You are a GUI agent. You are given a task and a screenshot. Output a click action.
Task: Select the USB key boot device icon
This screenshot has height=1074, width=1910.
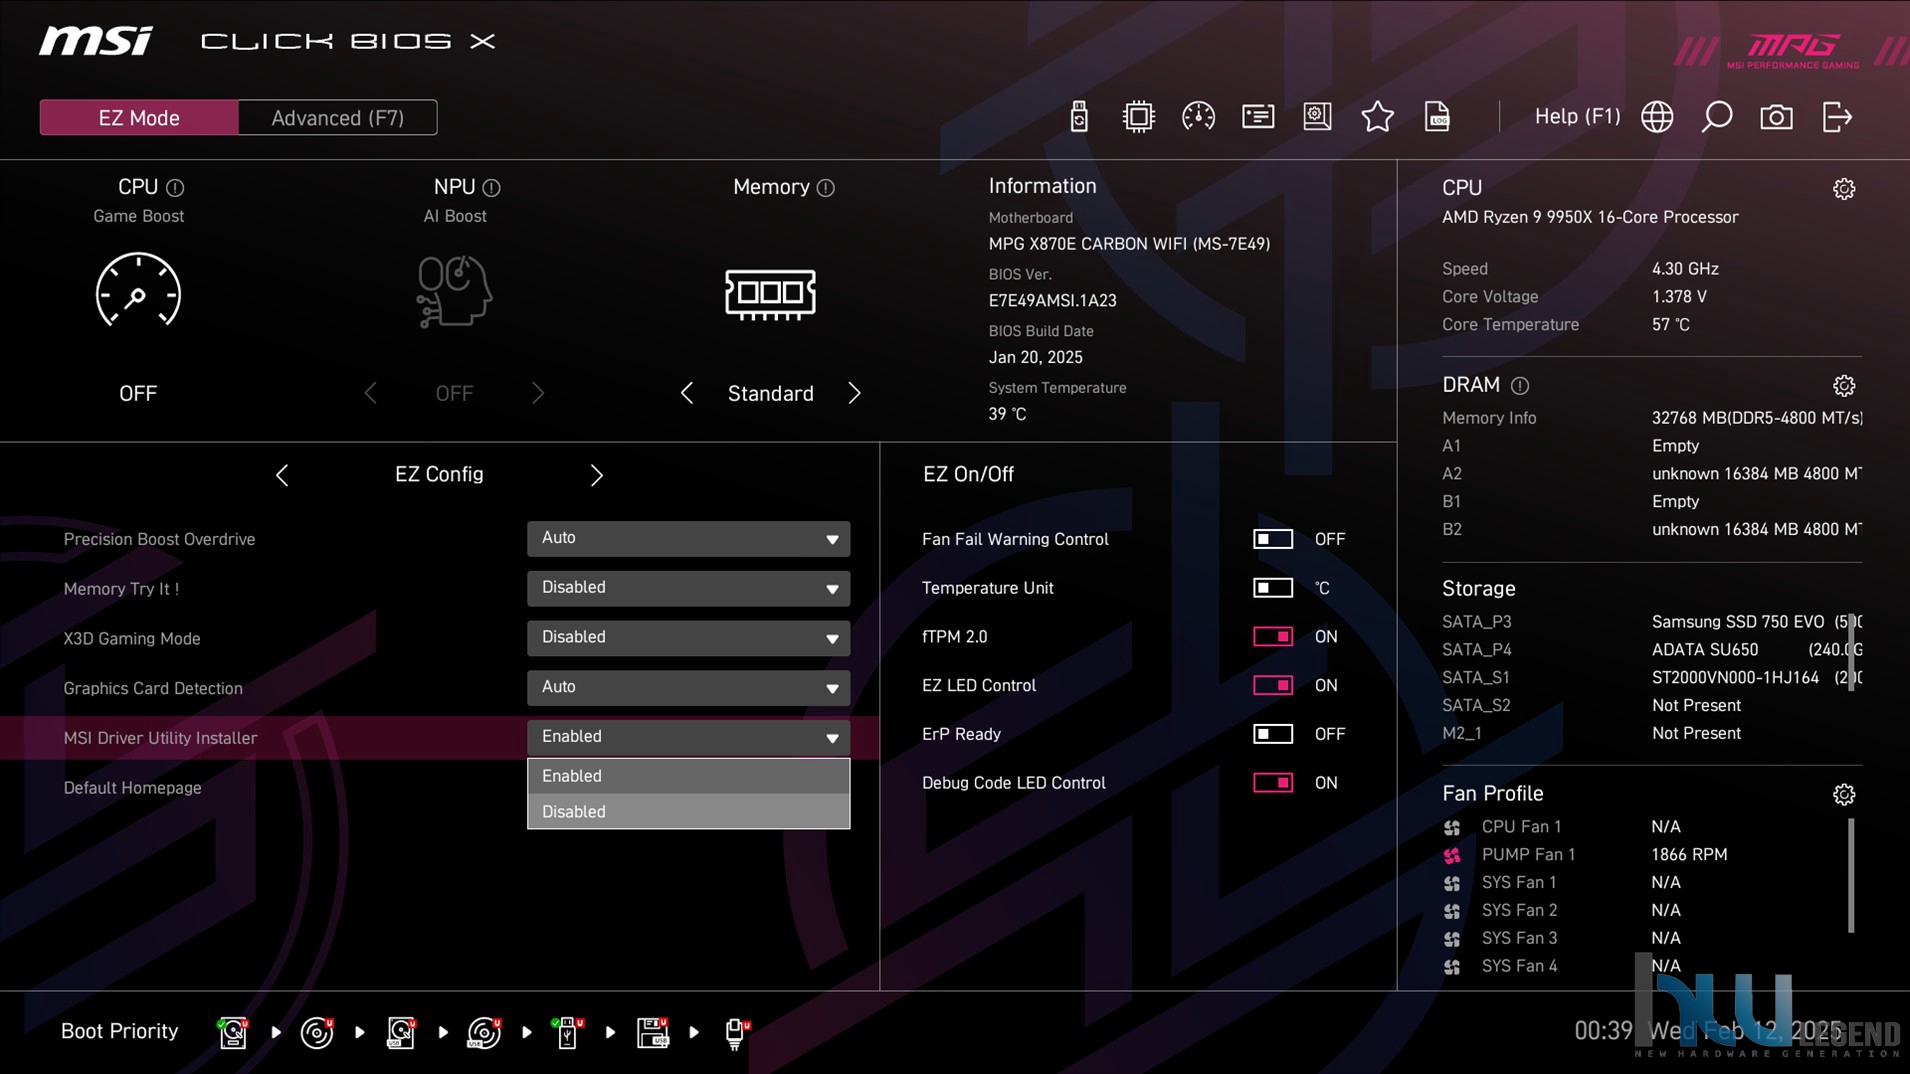[x=567, y=1032]
